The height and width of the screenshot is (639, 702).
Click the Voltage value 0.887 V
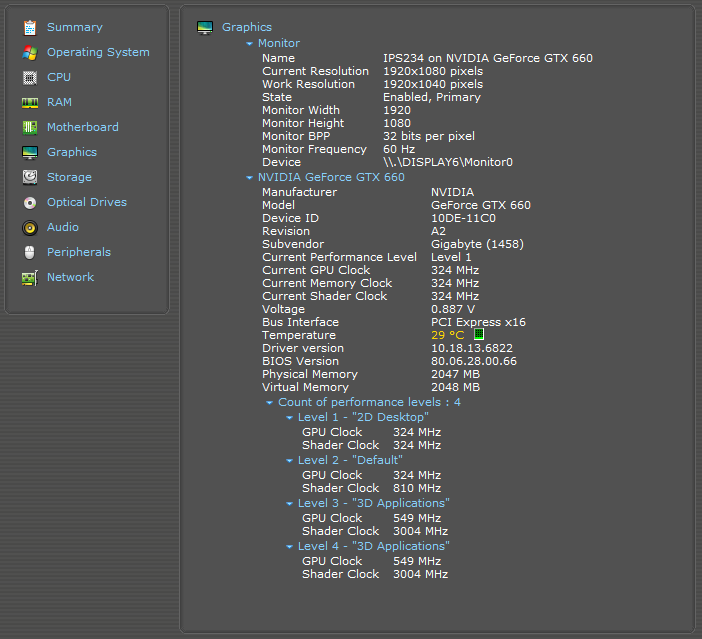point(453,309)
